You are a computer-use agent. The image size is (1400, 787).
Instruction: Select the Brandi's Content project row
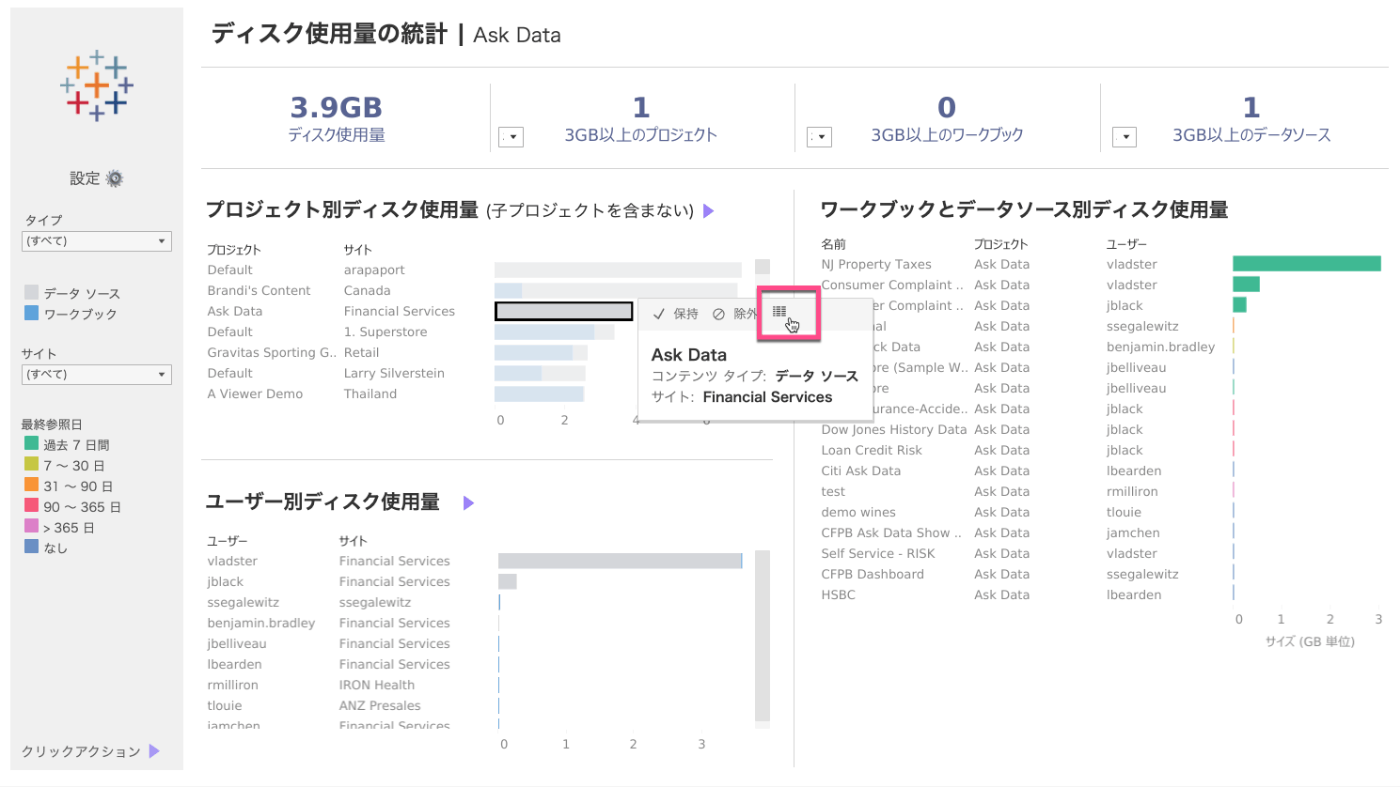[x=474, y=291]
